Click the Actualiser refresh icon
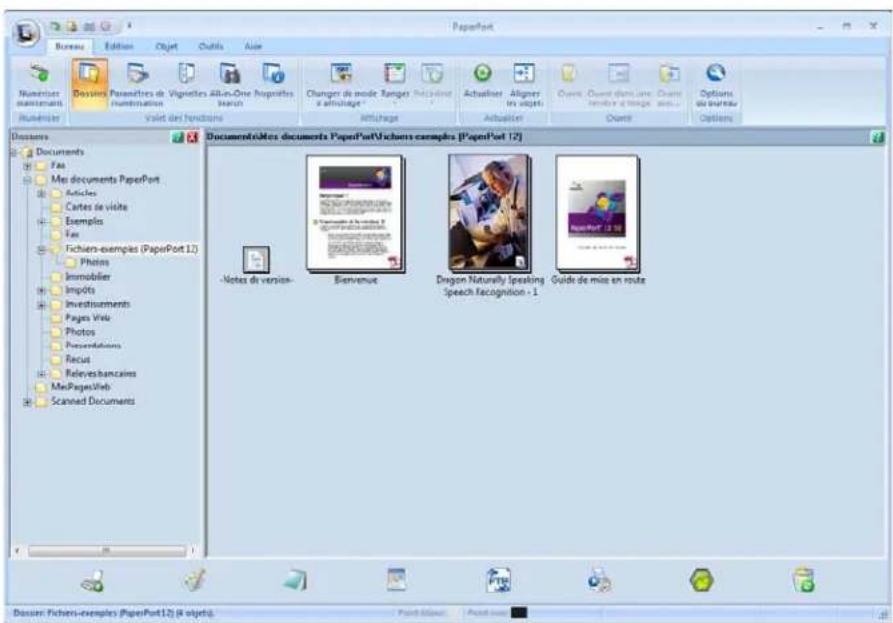The width and height of the screenshot is (893, 623). click(x=482, y=73)
